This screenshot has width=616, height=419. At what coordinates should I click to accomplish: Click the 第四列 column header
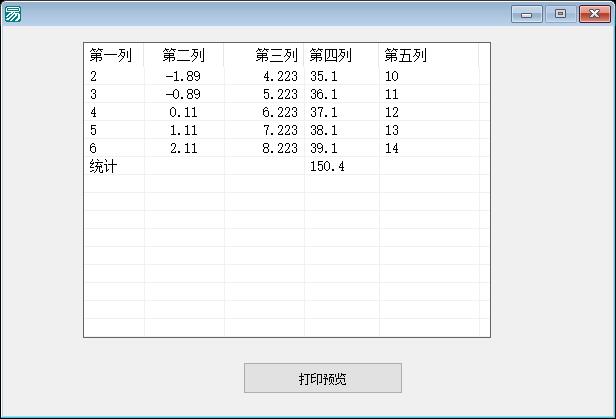click(330, 56)
